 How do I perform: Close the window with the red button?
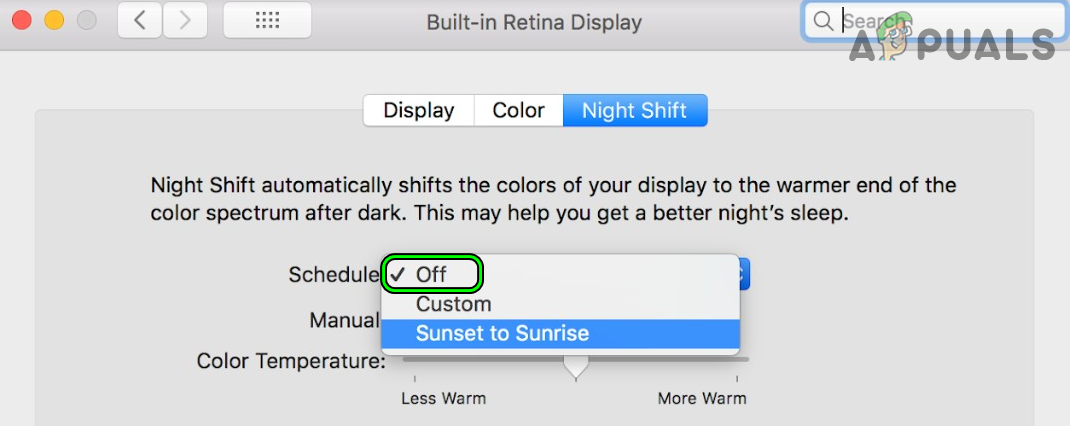tap(21, 20)
